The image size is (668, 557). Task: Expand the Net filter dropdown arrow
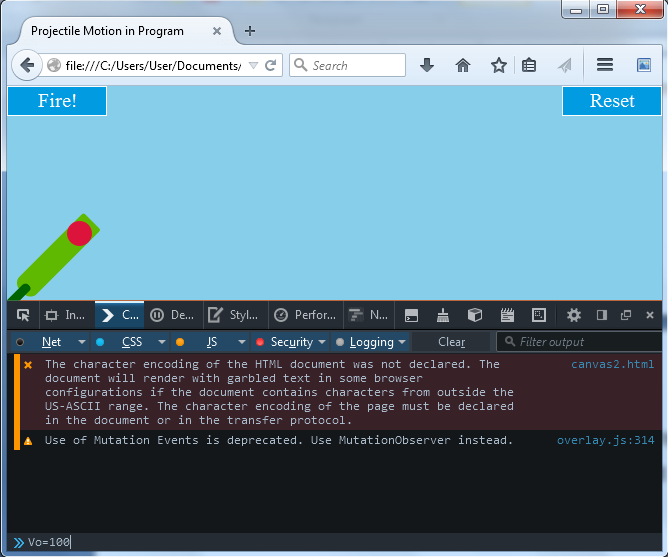[82, 342]
